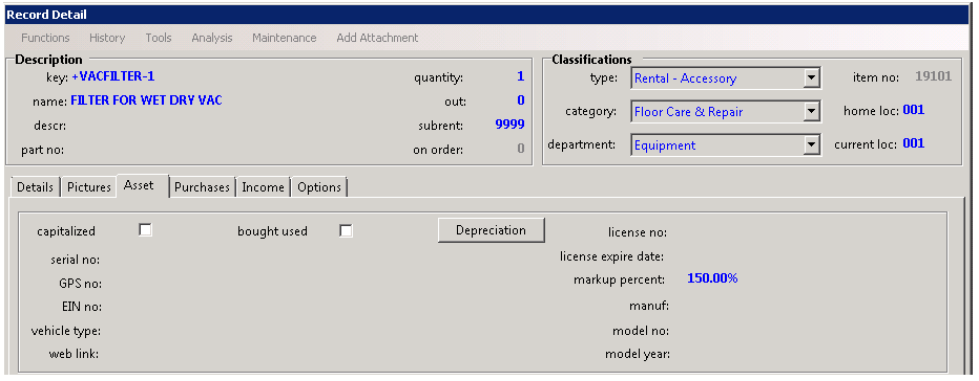The image size is (979, 381).
Task: Click the quantity value 1
Action: pyautogui.click(x=520, y=77)
